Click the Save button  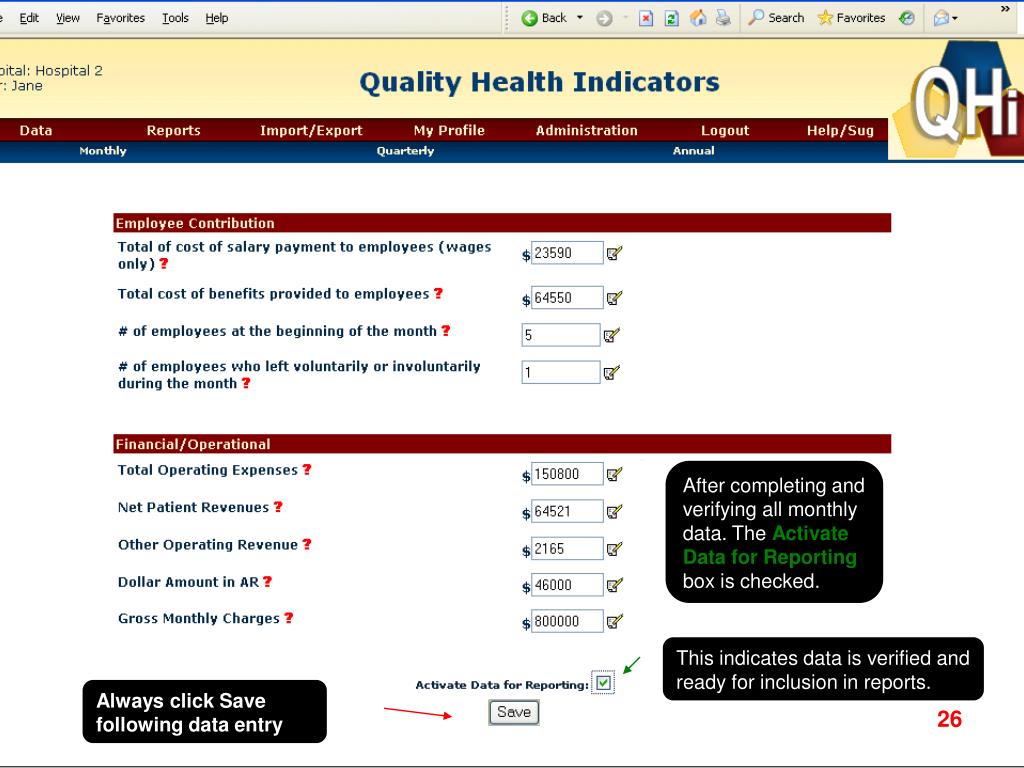[514, 712]
